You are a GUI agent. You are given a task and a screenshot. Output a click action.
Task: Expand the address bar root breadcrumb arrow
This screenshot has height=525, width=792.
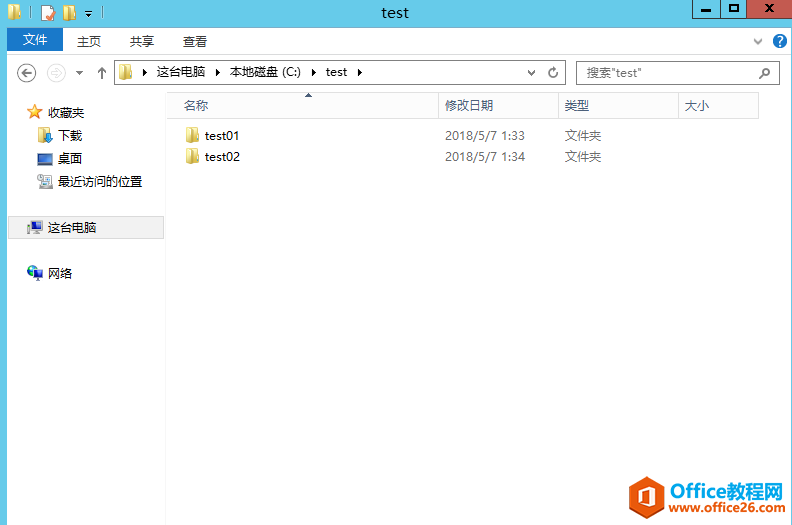click(x=144, y=72)
